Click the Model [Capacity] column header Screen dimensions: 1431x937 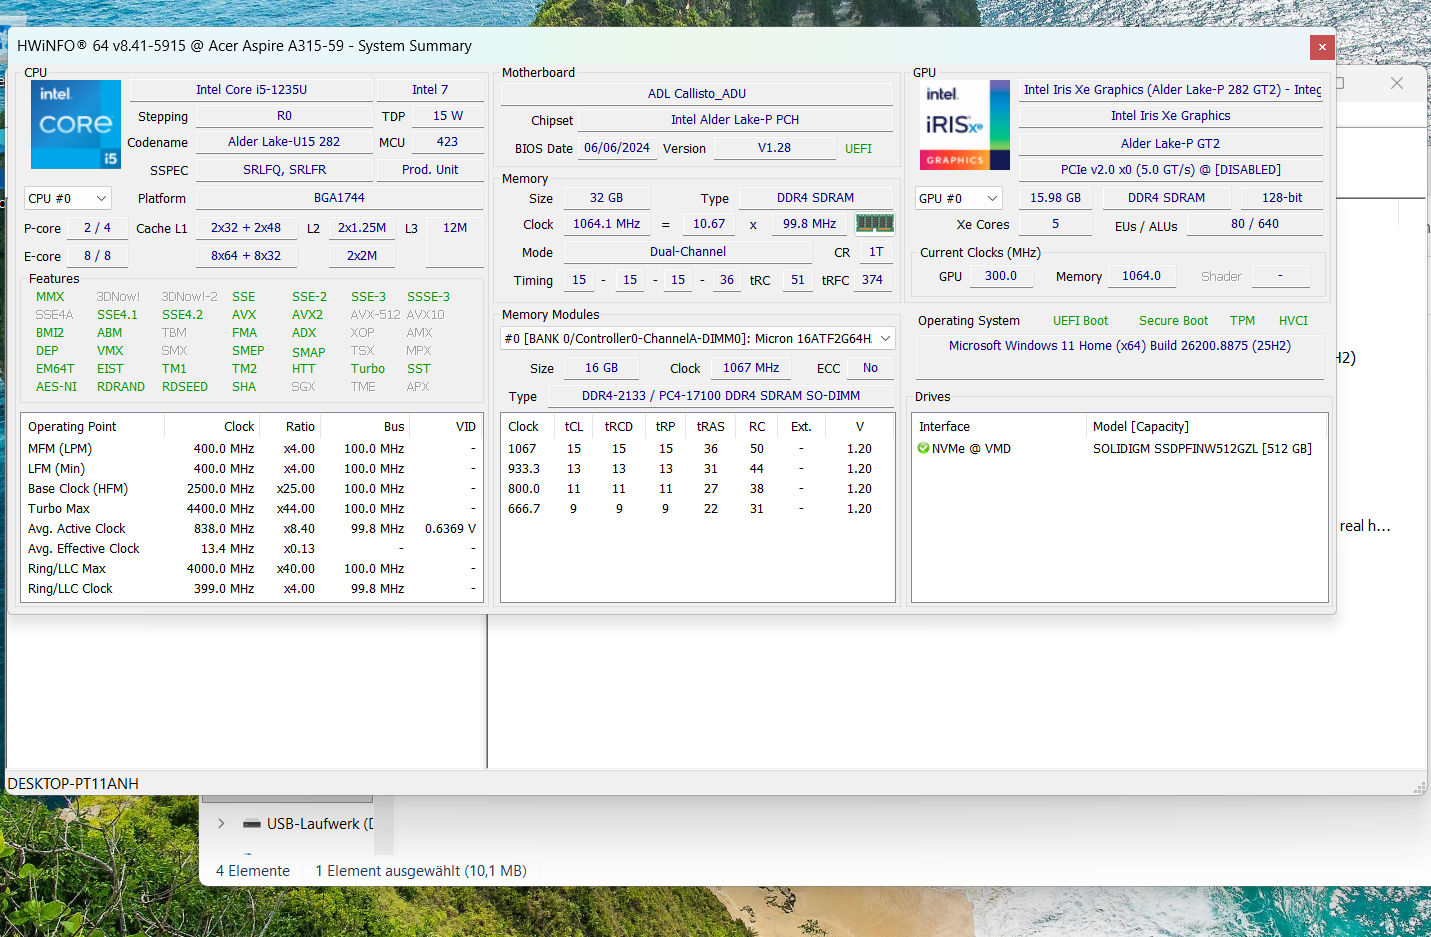pos(1207,427)
